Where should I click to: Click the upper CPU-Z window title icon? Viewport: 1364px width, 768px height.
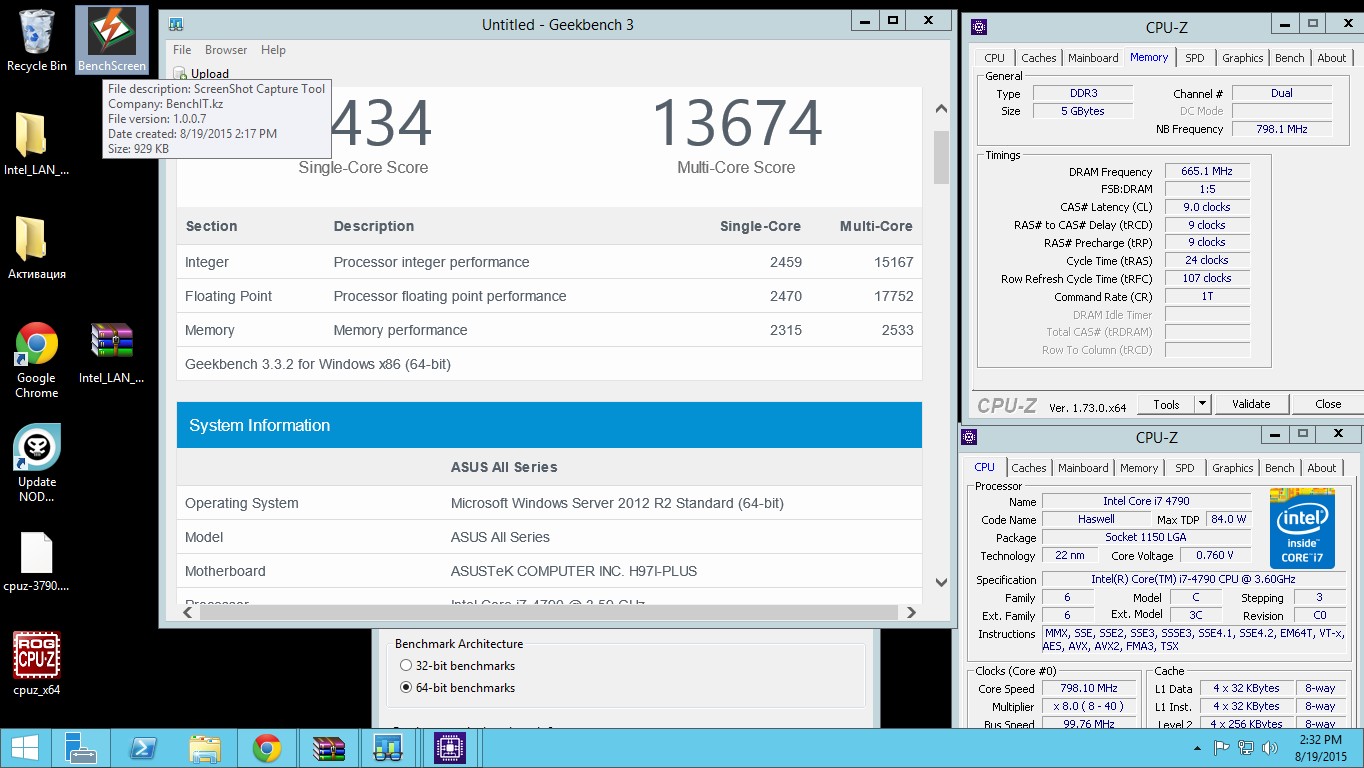coord(979,27)
